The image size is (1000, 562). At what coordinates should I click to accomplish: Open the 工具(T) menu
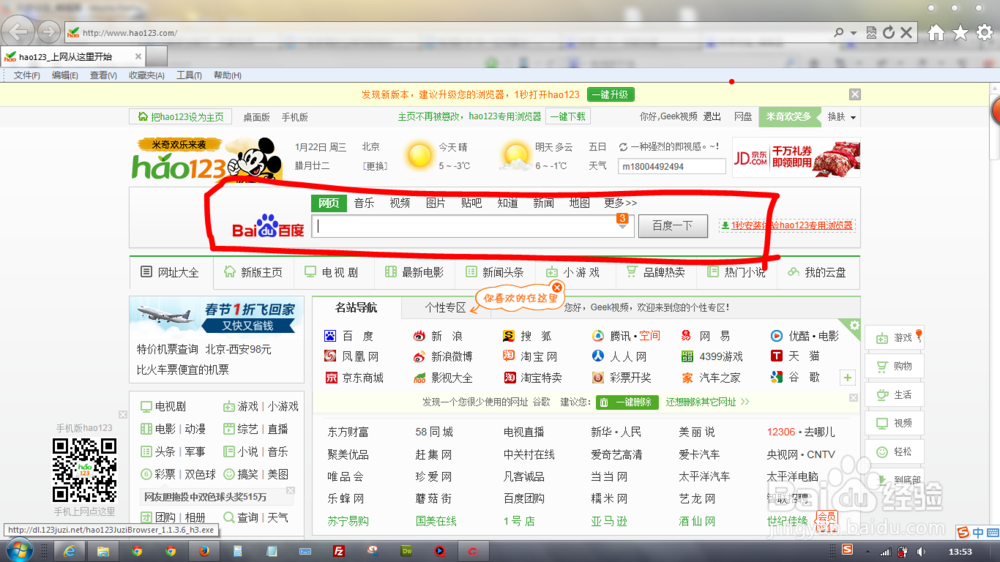click(x=189, y=75)
